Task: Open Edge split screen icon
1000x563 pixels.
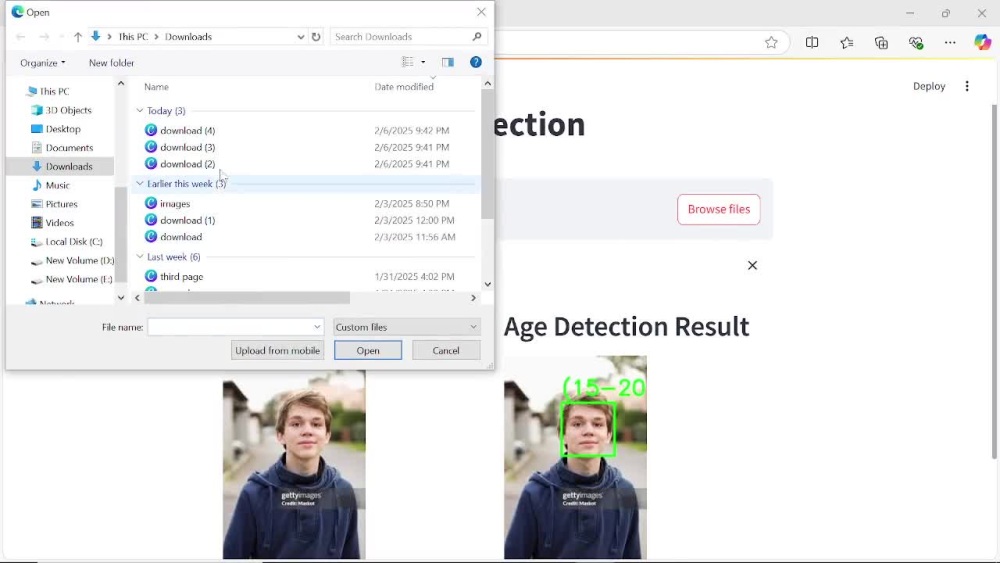Action: pos(812,43)
